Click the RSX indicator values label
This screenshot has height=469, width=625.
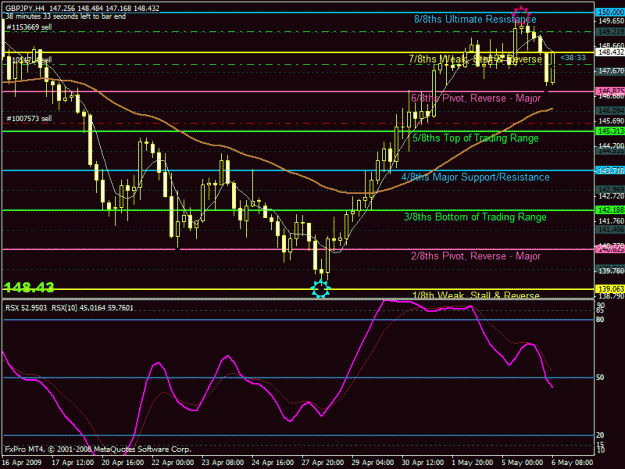point(69,308)
